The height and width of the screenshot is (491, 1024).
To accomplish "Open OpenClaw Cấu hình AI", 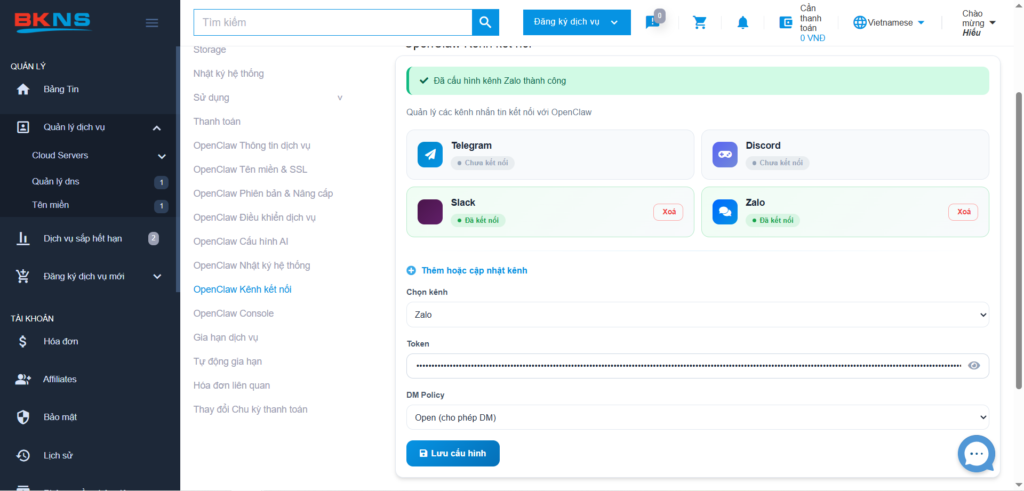I will 241,242.
